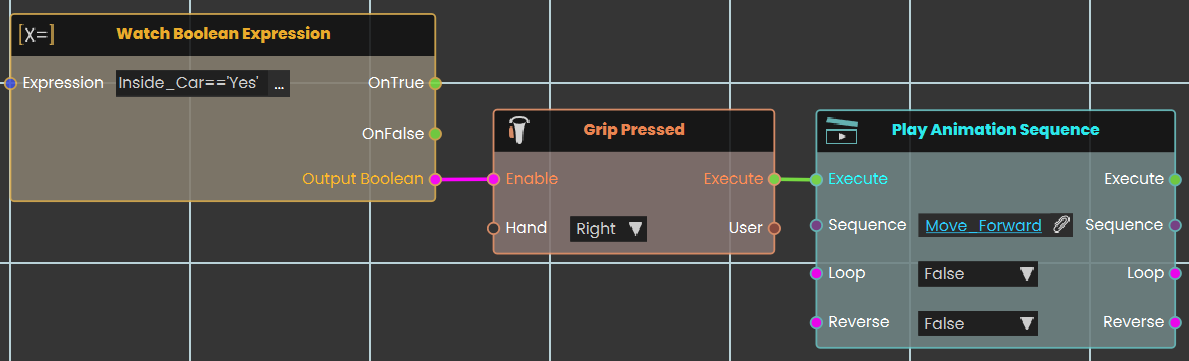The width and height of the screenshot is (1189, 361).
Task: Click the Play Animation Sequence clapperboard icon
Action: tap(841, 130)
